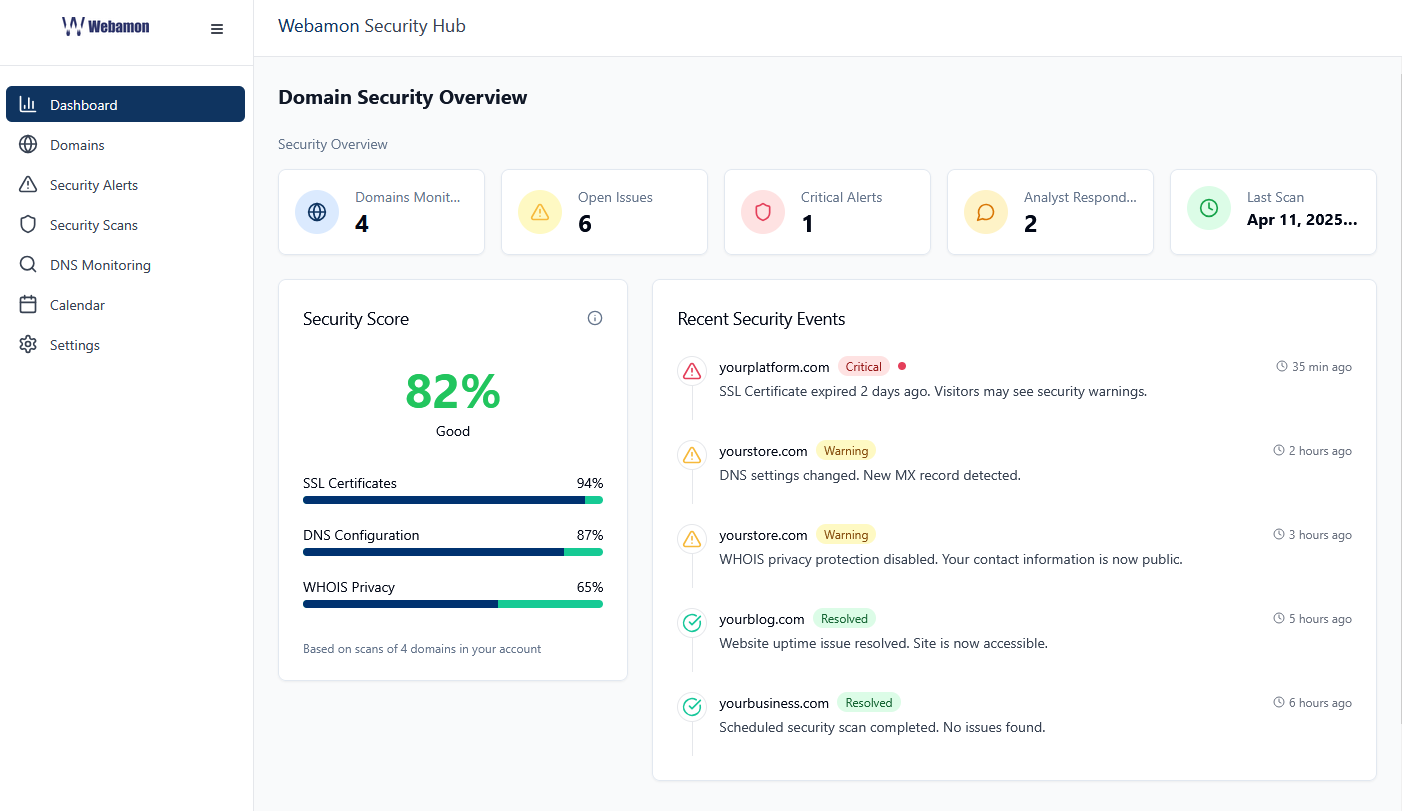Click the critical alert icon for yourplatform.com
The image size is (1402, 811).
pyautogui.click(x=692, y=371)
